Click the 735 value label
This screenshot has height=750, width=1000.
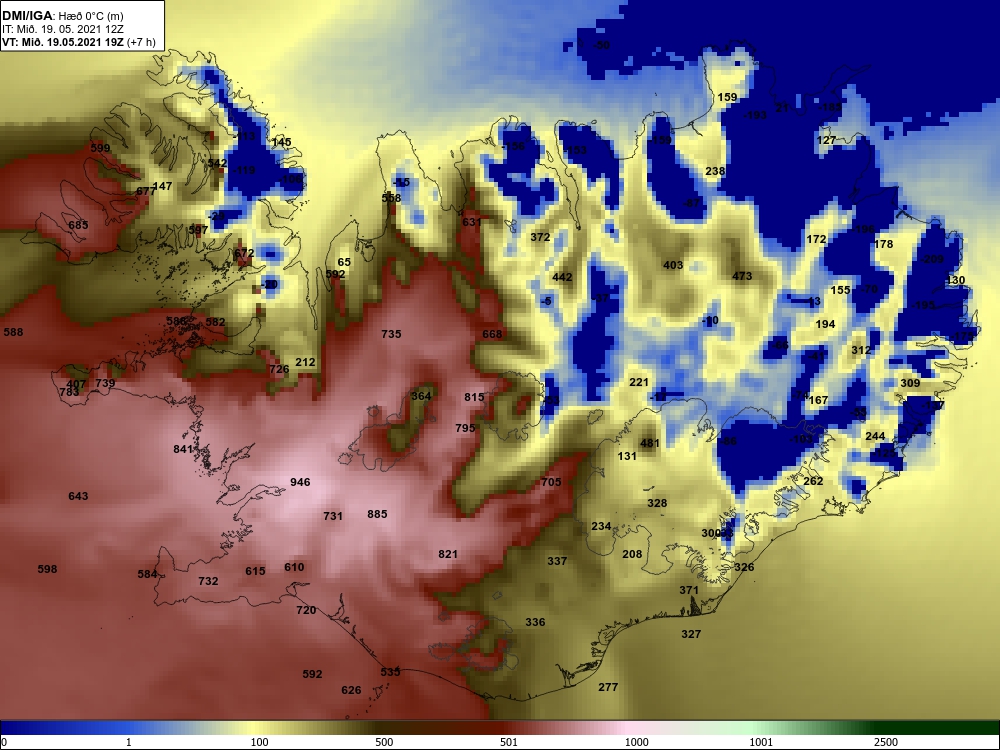click(x=391, y=334)
